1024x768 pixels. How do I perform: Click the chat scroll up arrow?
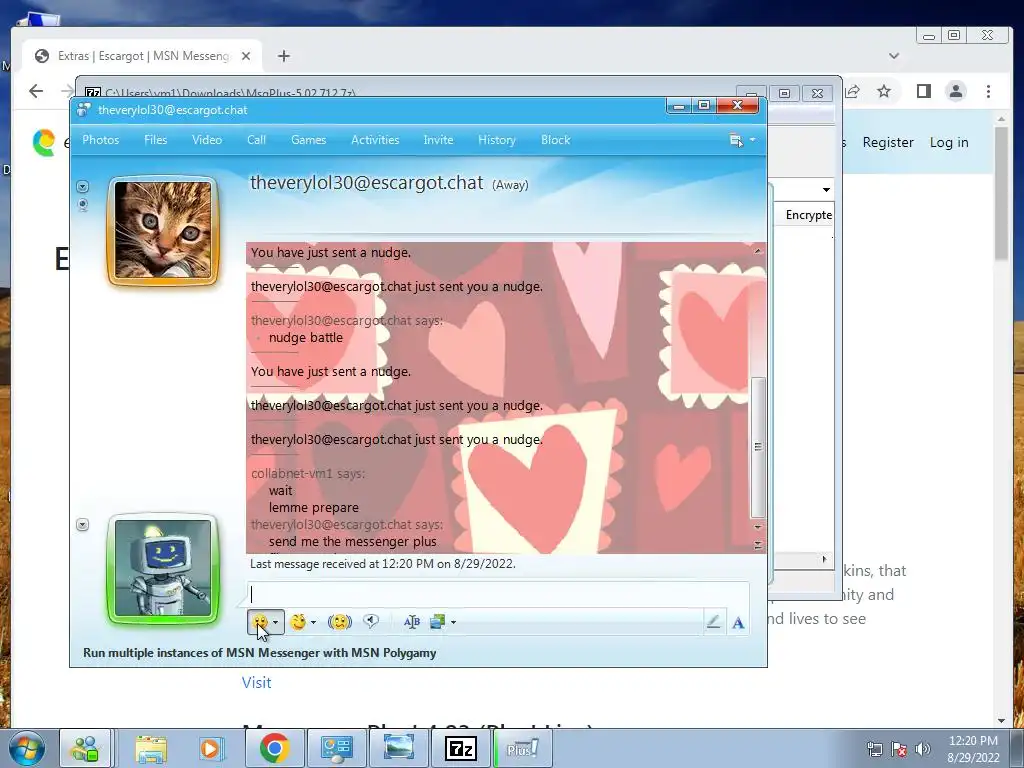coord(758,251)
